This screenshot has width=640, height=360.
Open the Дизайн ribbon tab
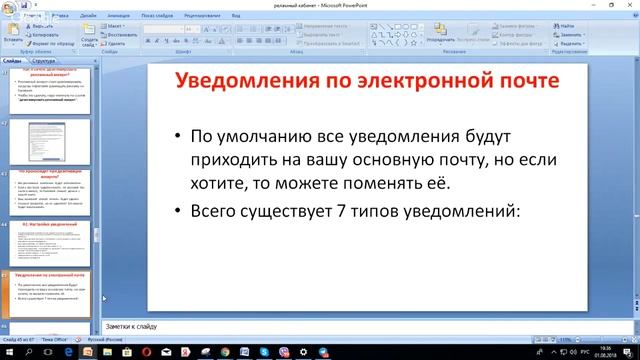click(x=88, y=16)
